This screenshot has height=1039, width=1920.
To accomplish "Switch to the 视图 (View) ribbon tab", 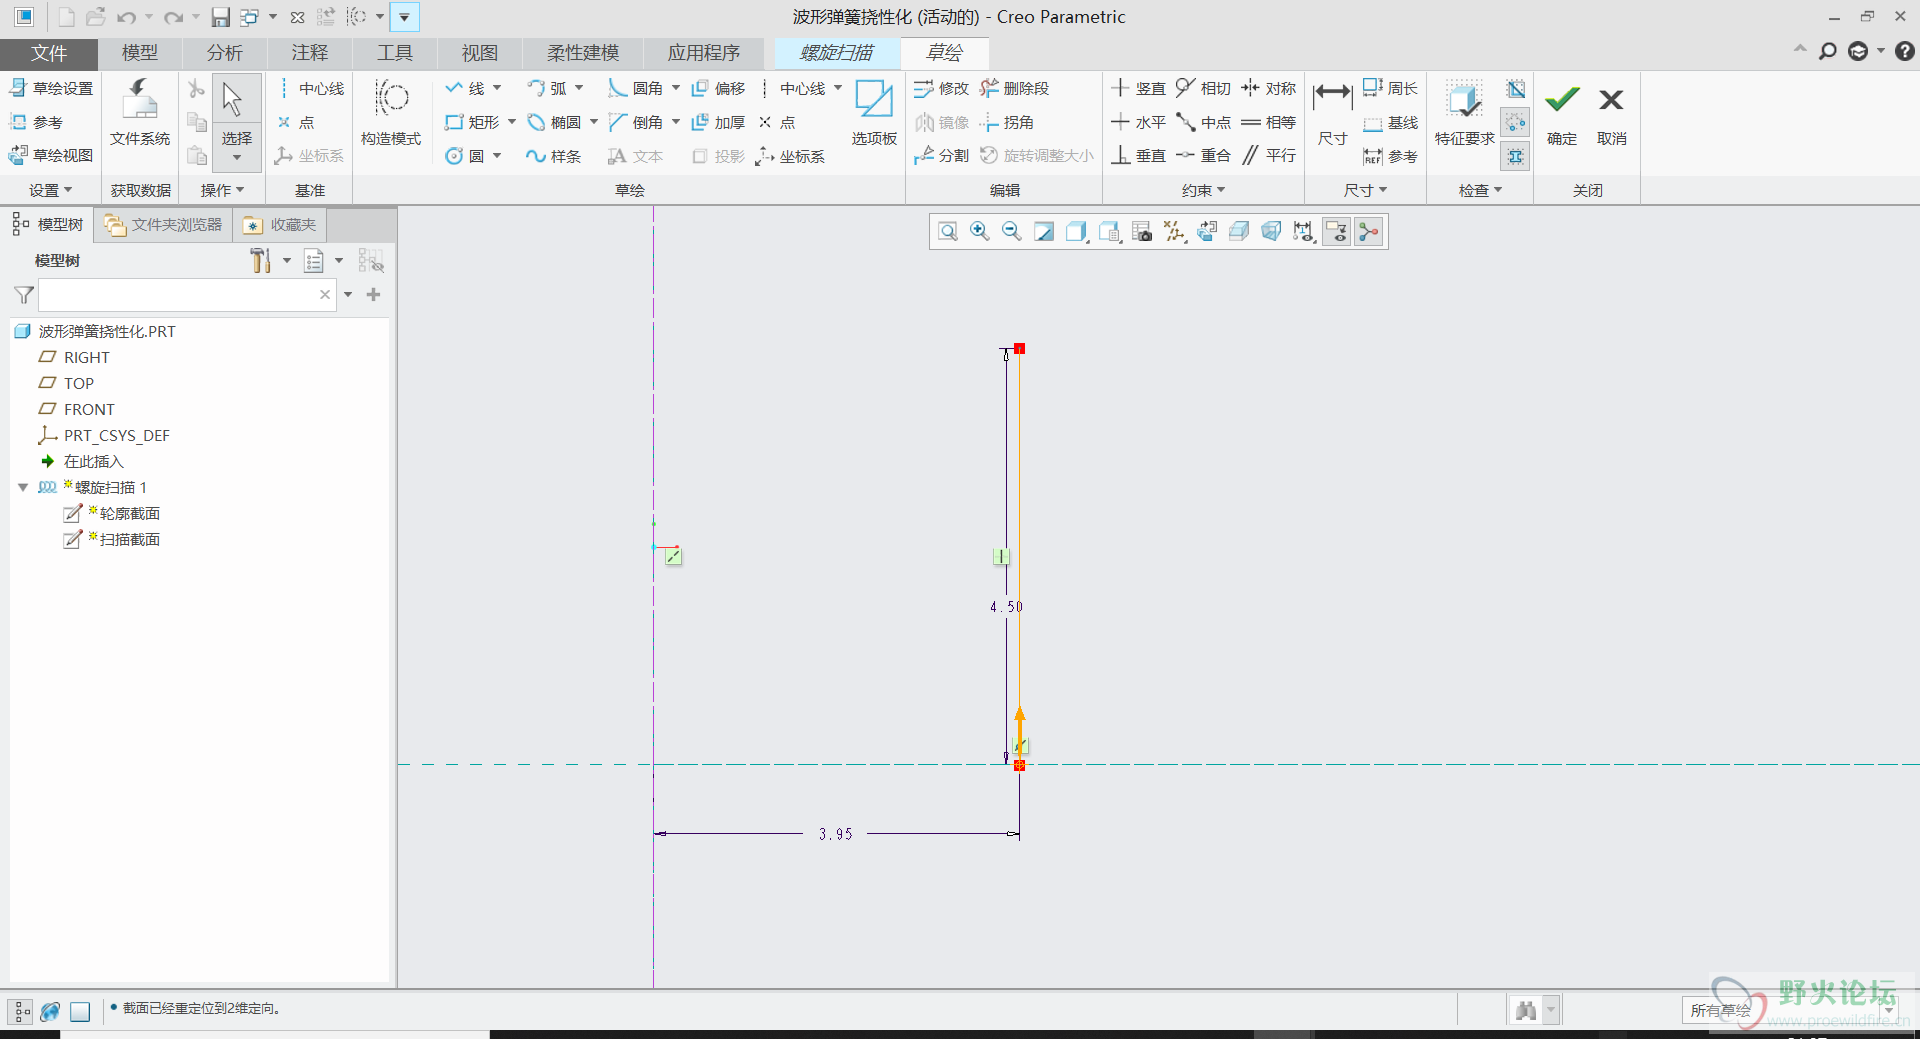I will pyautogui.click(x=480, y=53).
